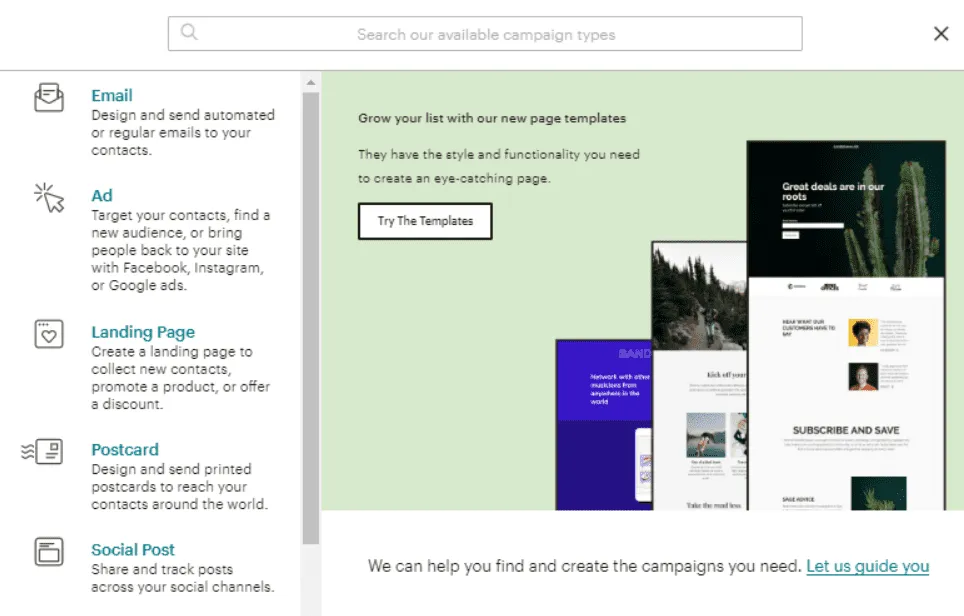Open the Email campaign type

(112, 96)
